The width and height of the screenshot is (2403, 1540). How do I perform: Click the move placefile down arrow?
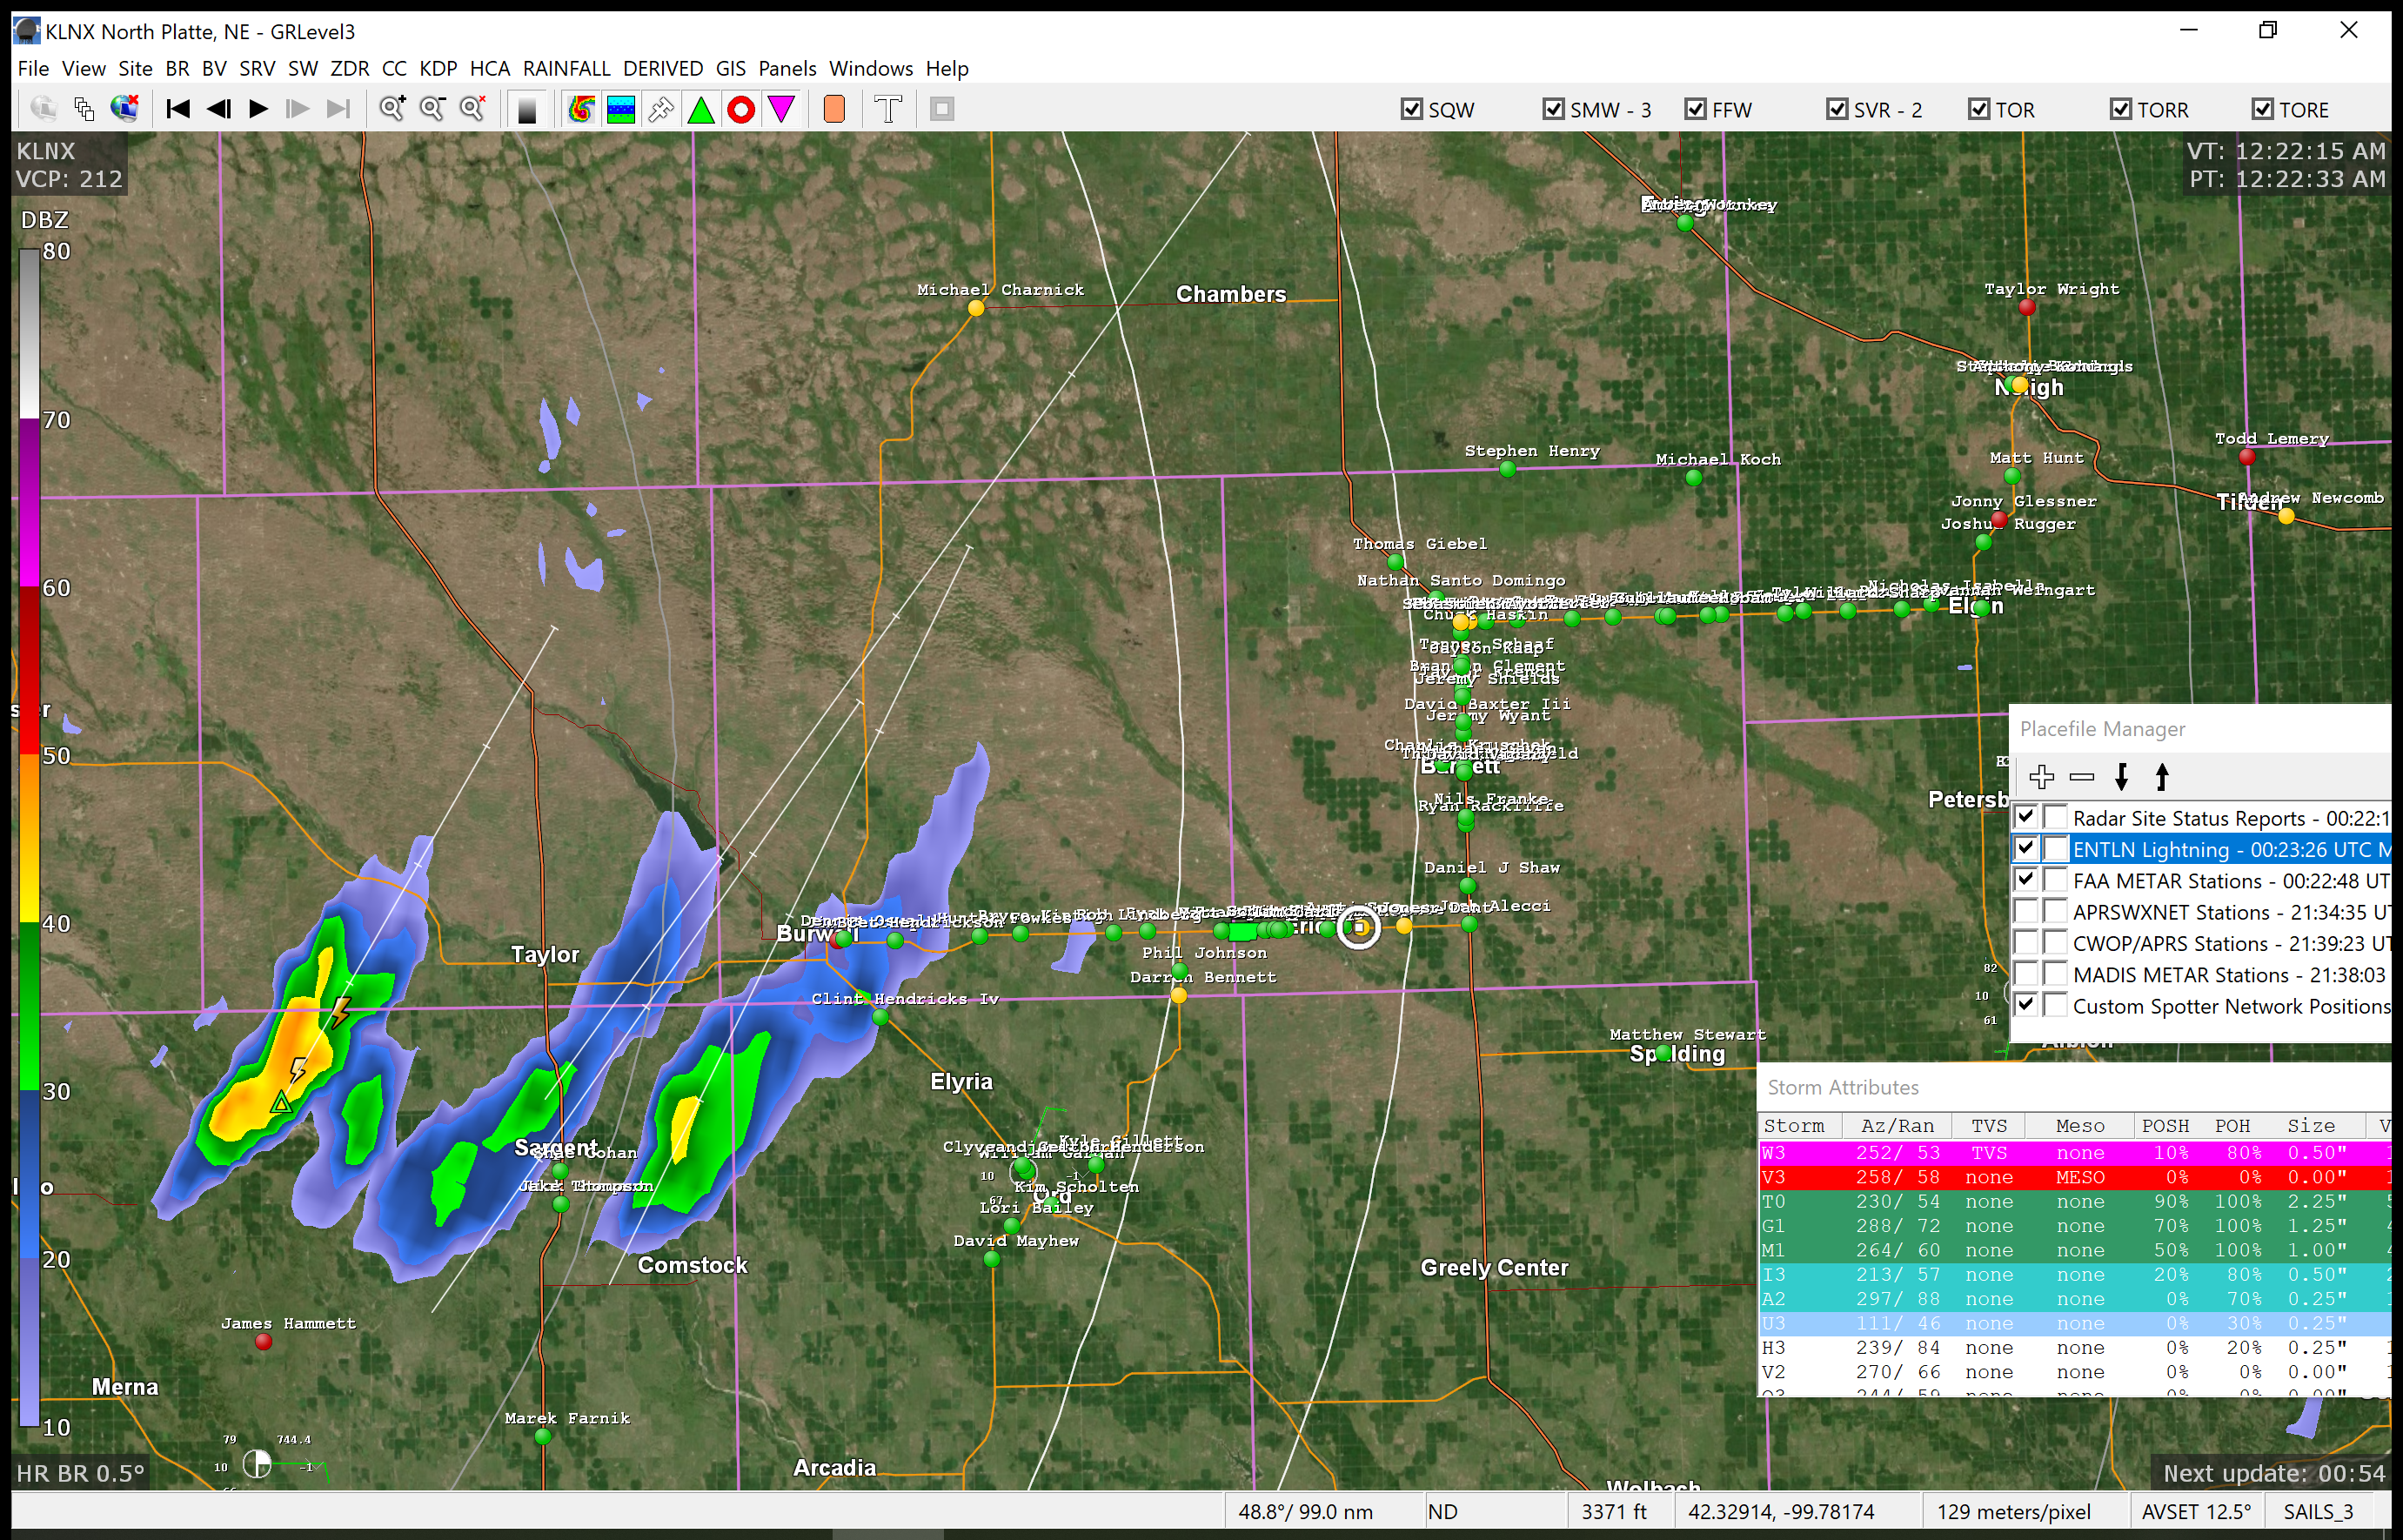pyautogui.click(x=2121, y=777)
